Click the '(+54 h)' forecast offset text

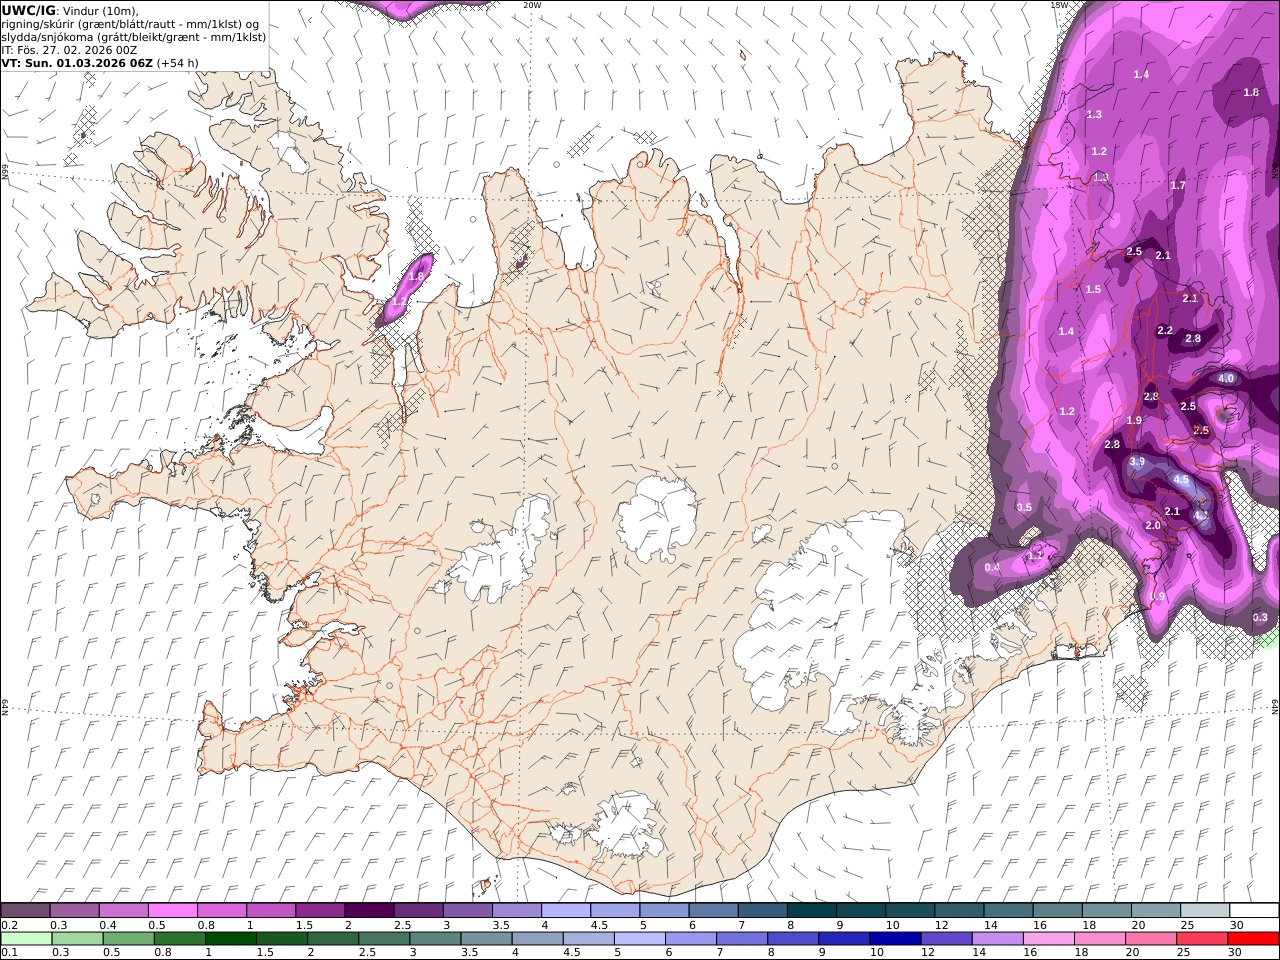click(178, 63)
